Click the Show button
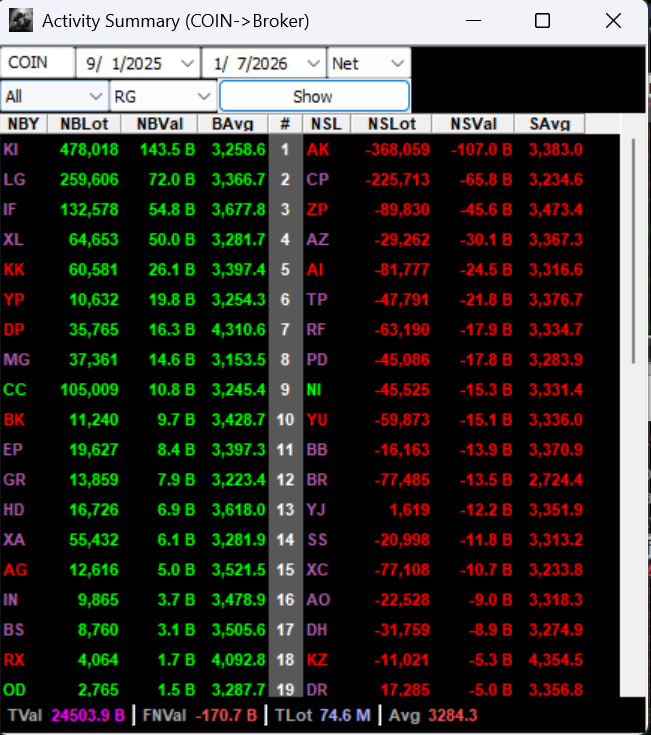Screen dimensions: 651x735 [x=314, y=97]
